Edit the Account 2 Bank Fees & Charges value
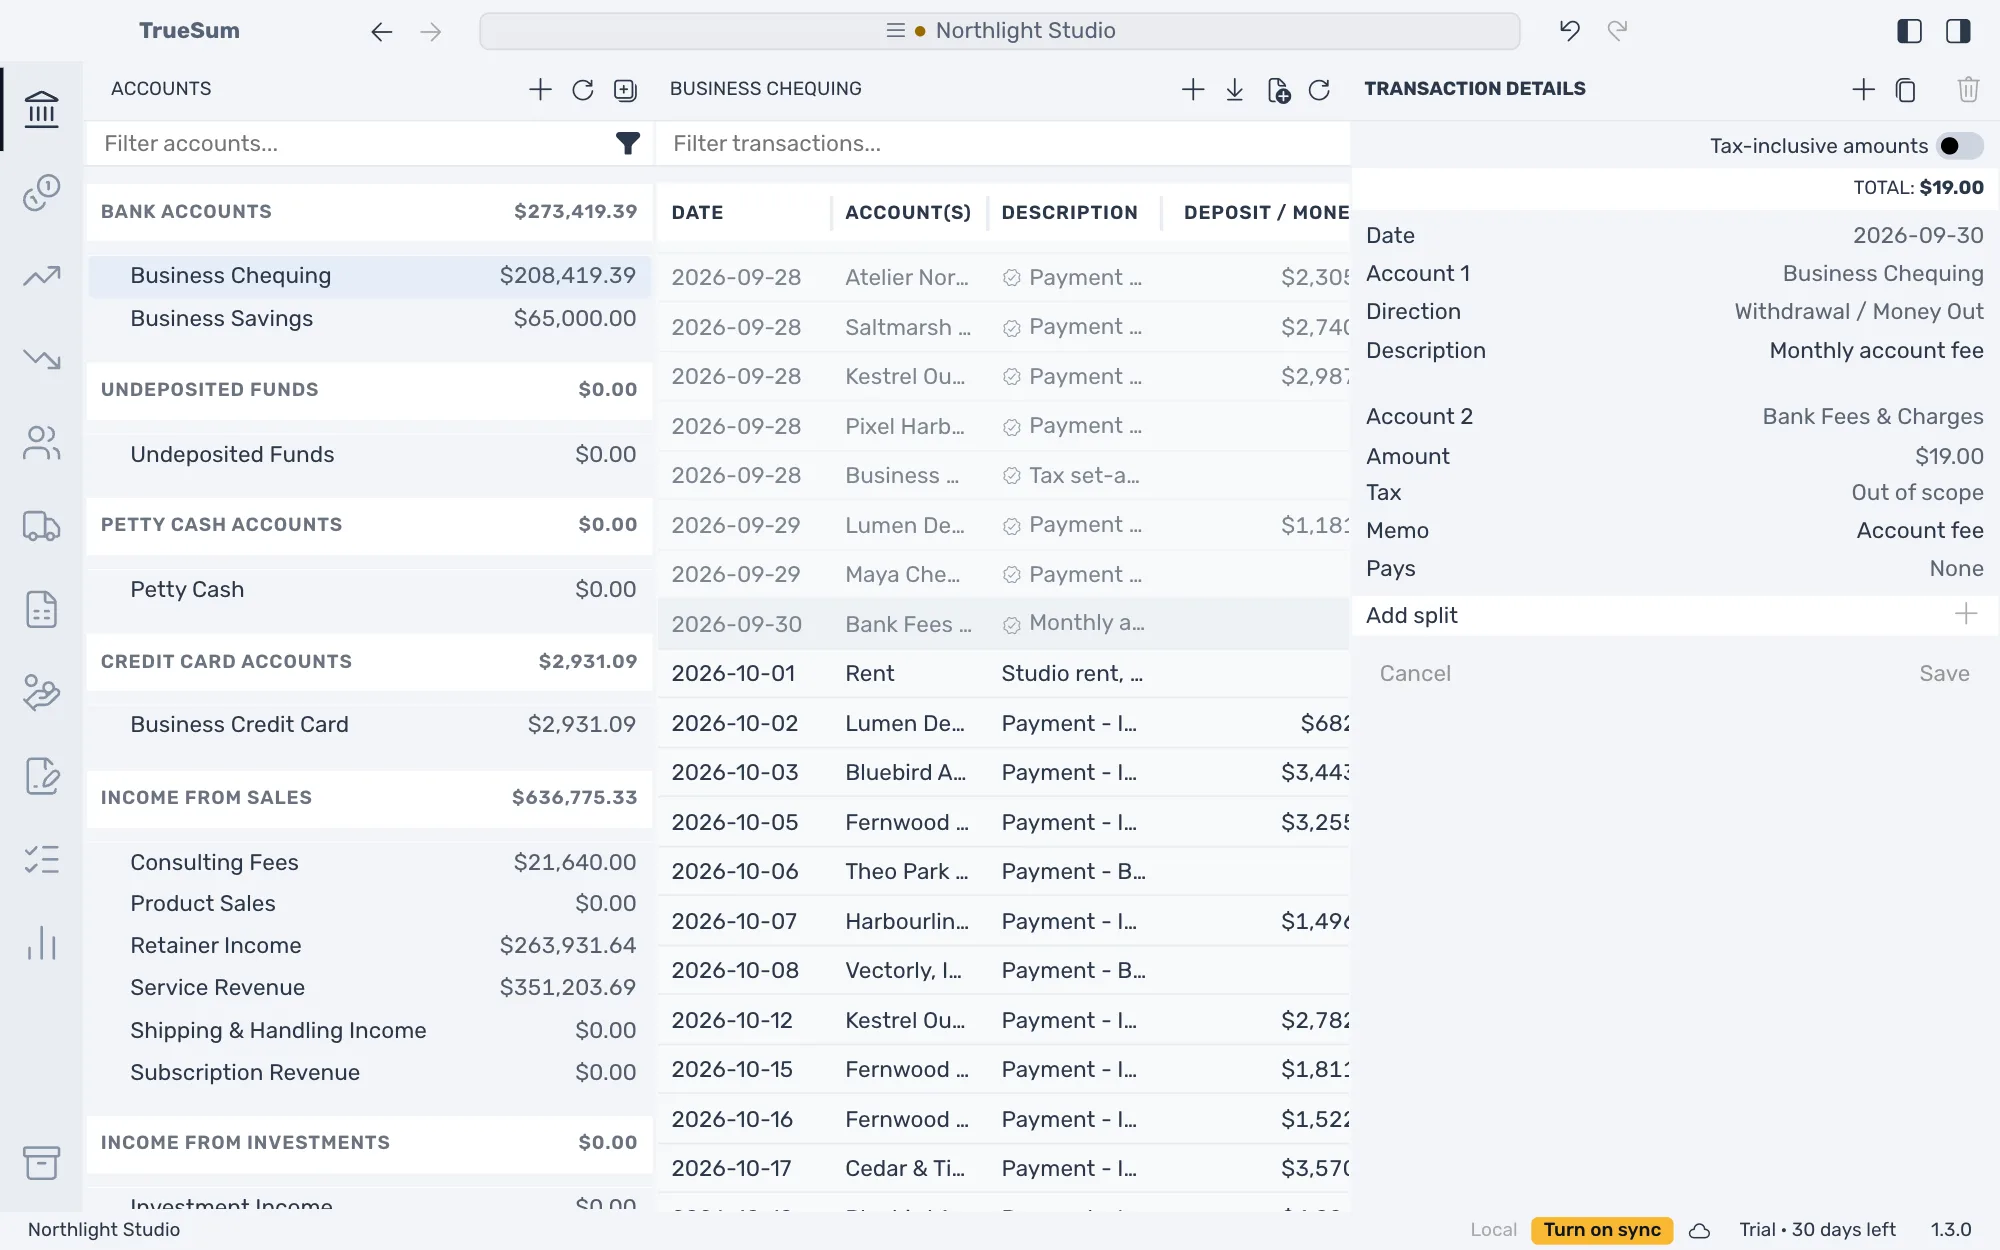This screenshot has width=2000, height=1250. click(x=1872, y=417)
